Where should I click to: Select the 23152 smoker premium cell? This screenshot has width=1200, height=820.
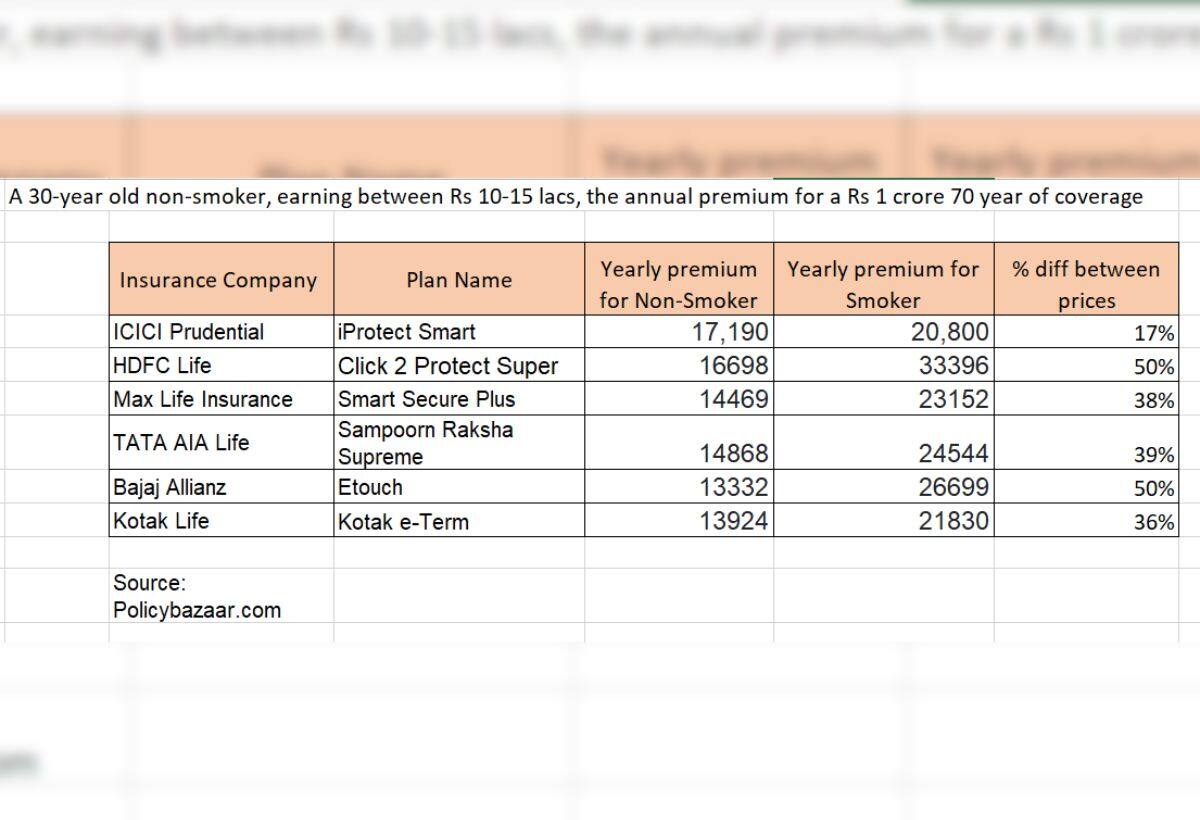(x=883, y=400)
